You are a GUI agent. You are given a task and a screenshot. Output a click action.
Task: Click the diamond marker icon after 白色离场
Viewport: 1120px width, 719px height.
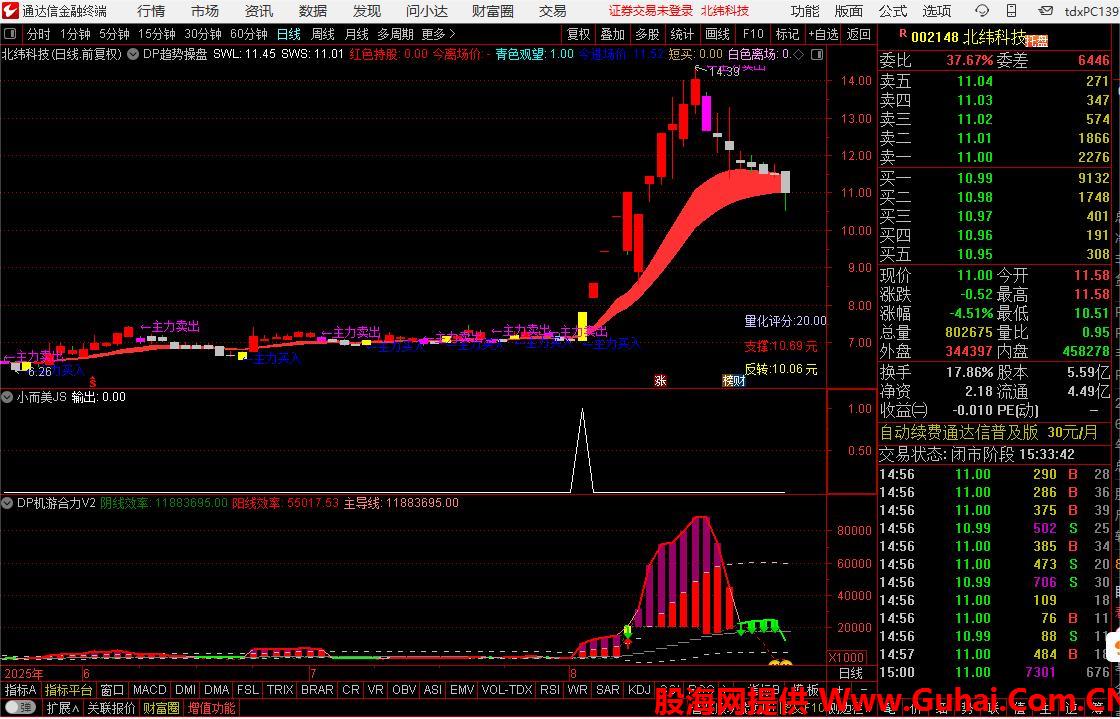coord(798,54)
